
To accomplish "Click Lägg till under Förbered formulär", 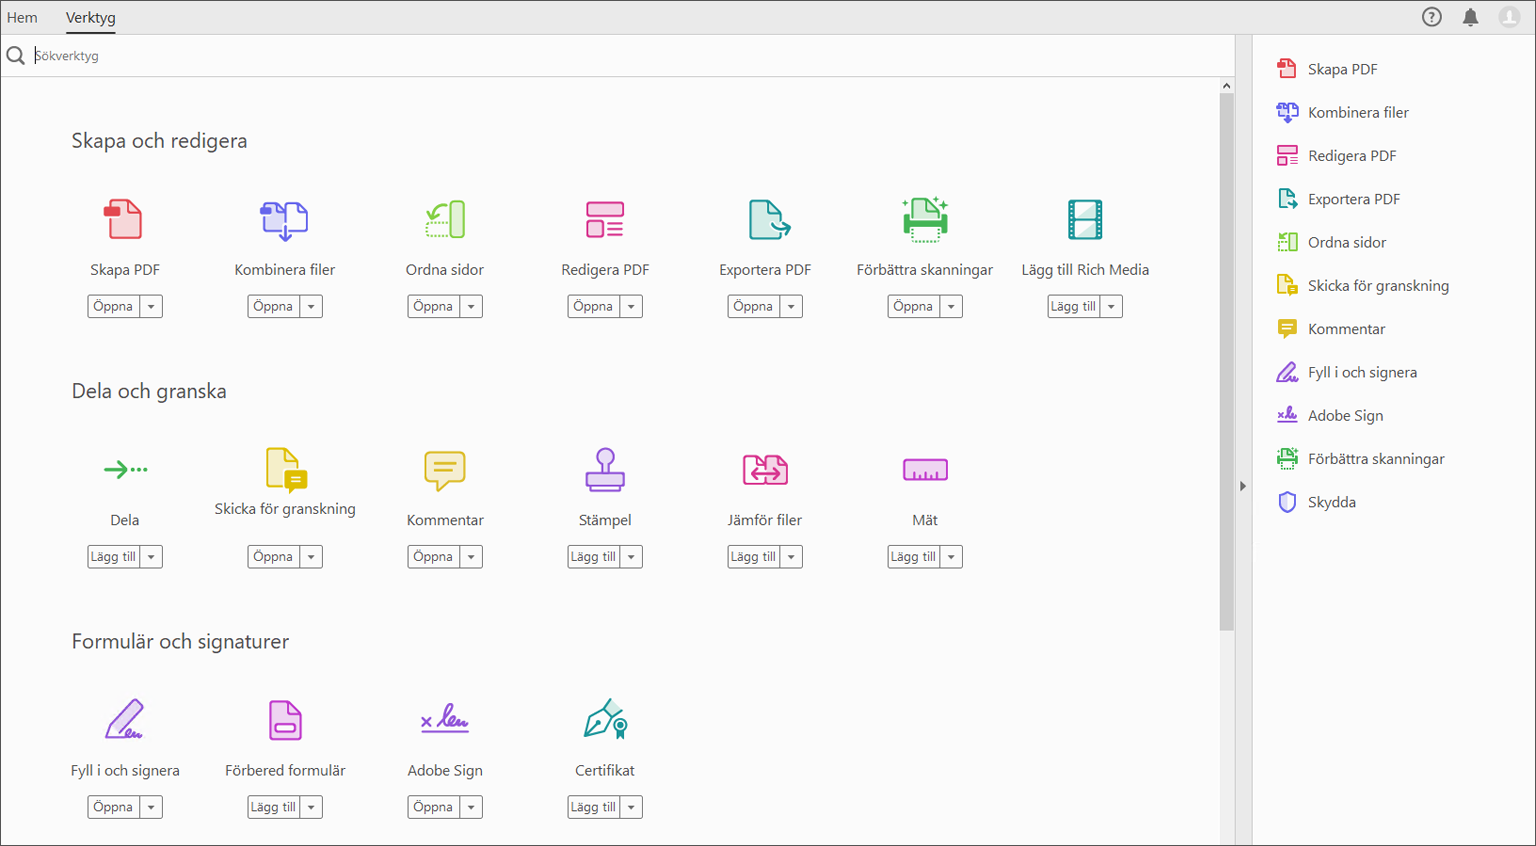I will pos(274,807).
